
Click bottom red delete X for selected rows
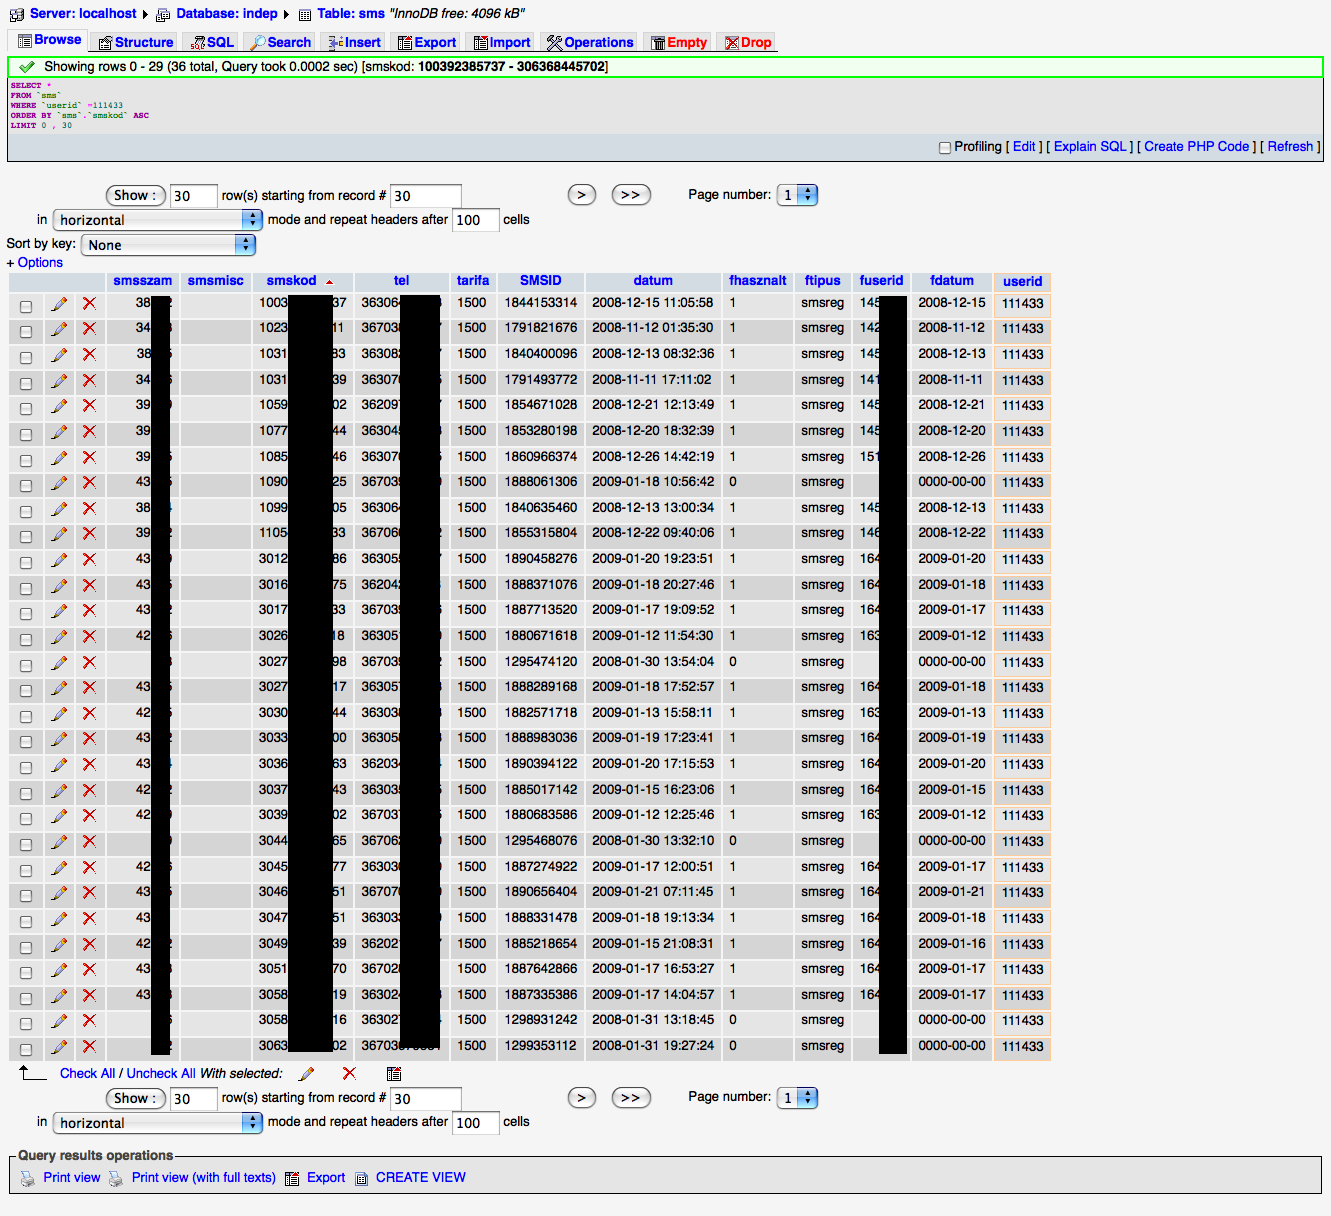pos(349,1073)
